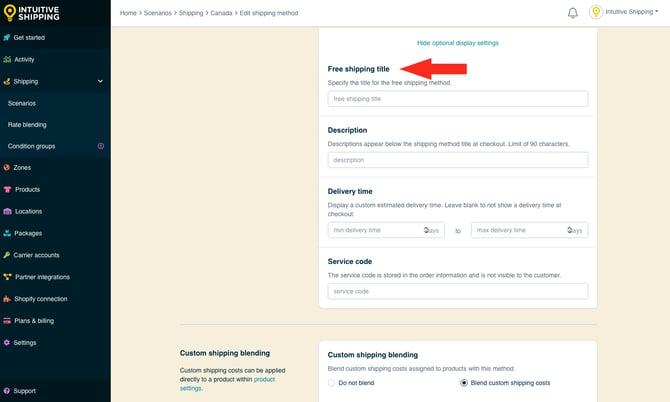Viewport: 670px width, 402px height.
Task: Click the Edit shipping method breadcrumb text
Action: 269,13
